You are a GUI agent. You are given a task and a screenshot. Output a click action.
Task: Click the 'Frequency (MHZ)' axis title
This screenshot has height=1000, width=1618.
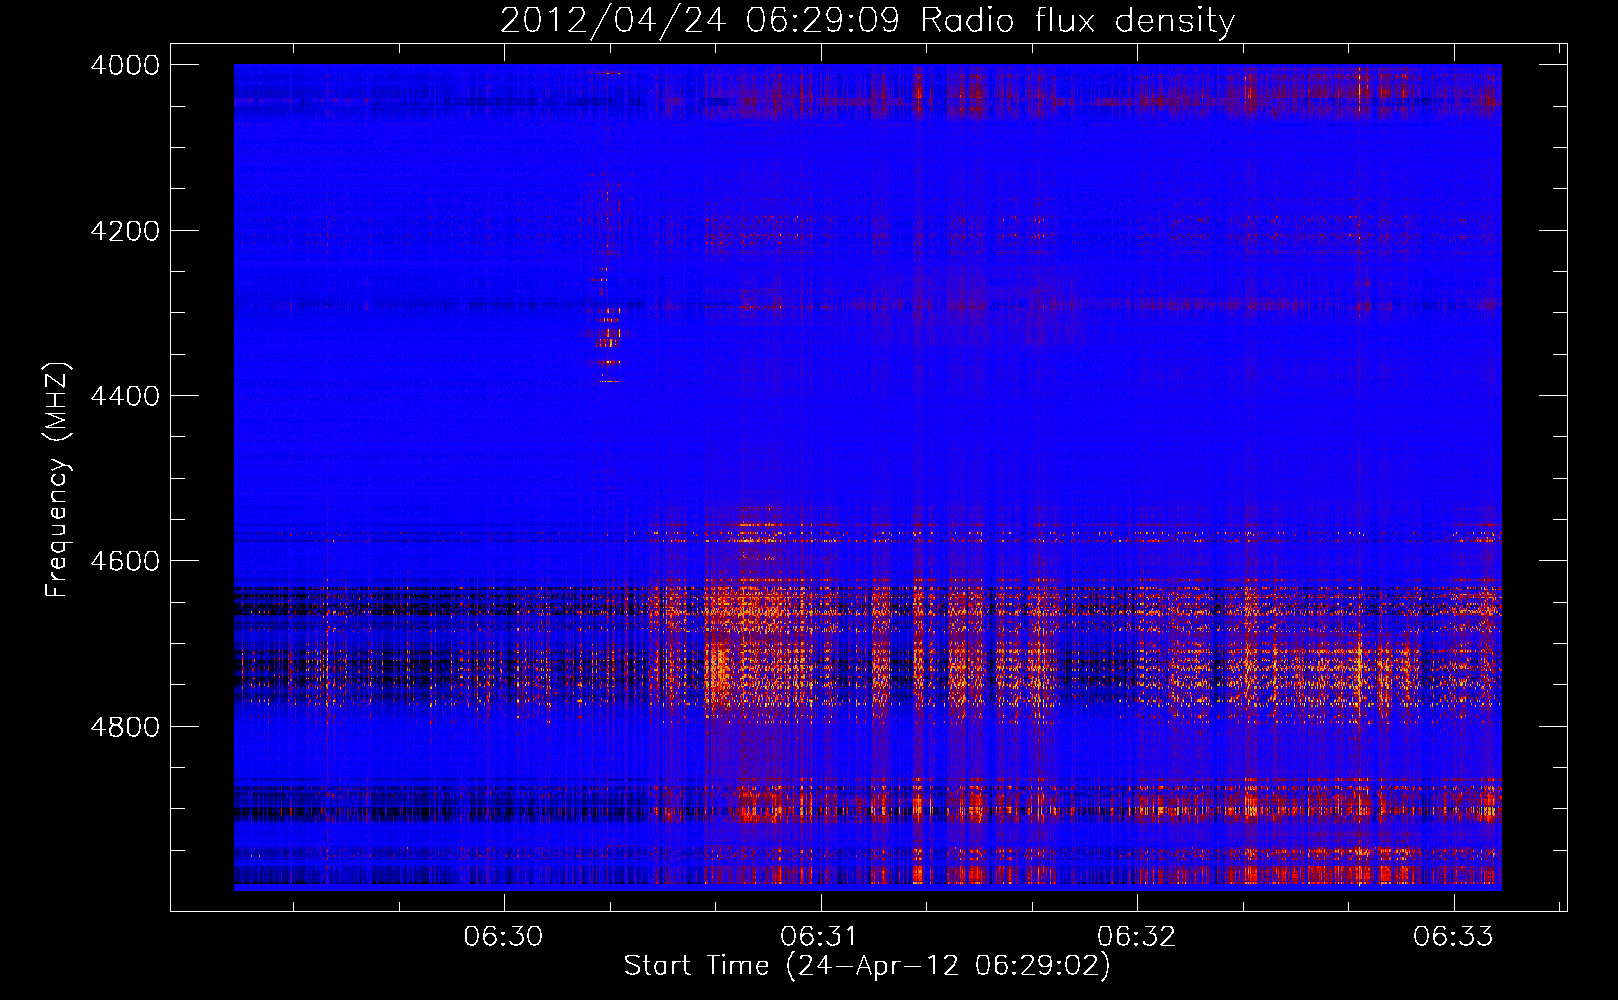58,480
